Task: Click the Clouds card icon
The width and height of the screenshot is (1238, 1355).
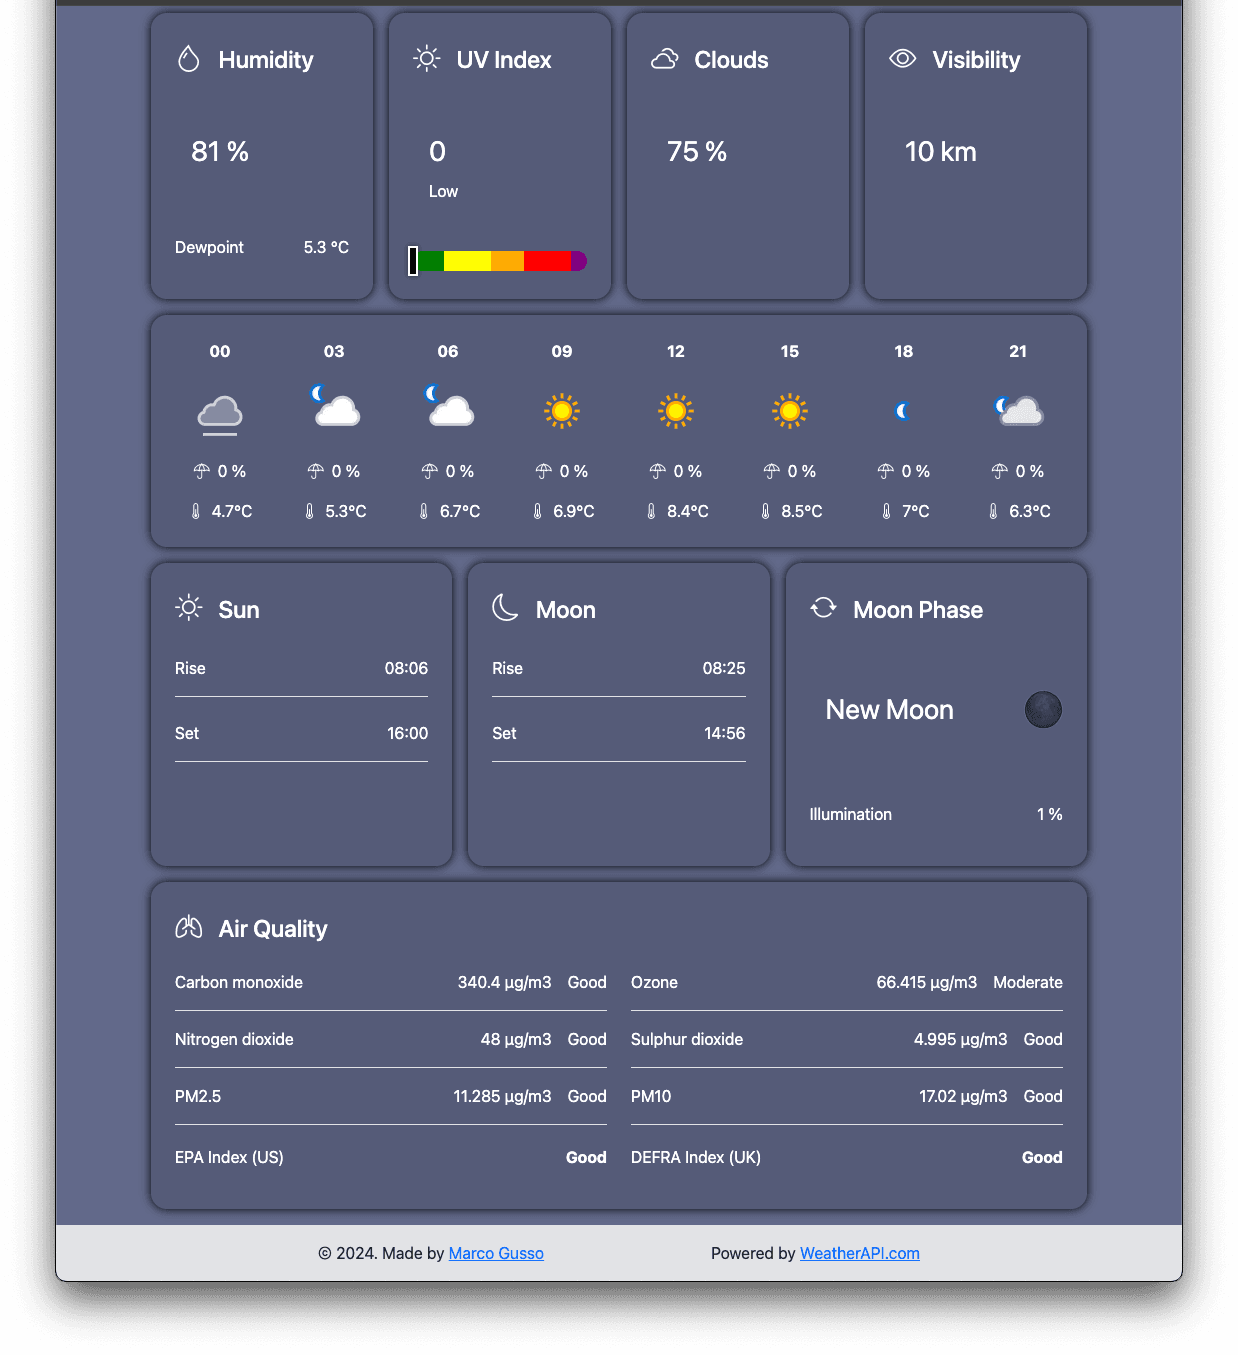Action: [x=663, y=59]
